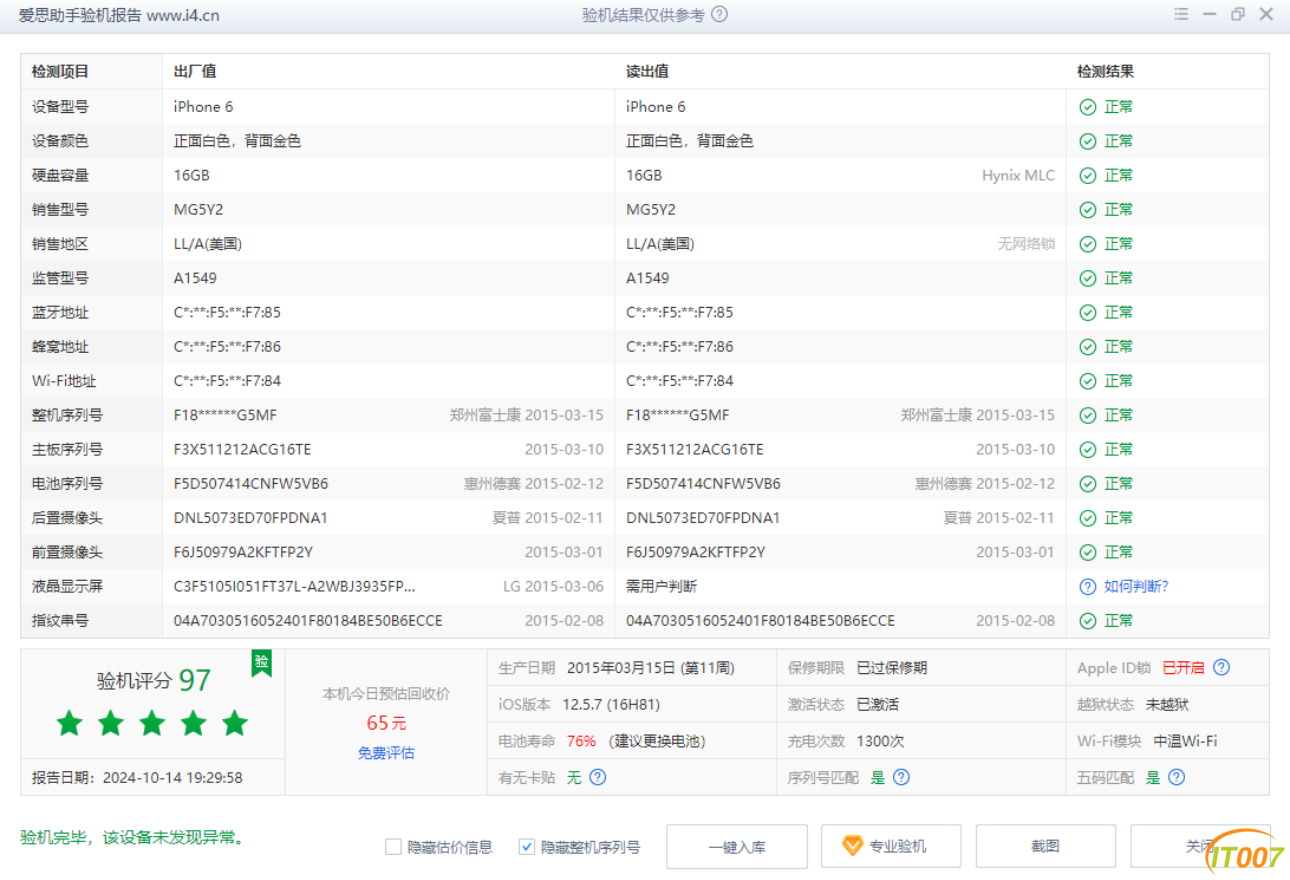Click the fifth green rating star
1290x880 pixels.
[235, 723]
